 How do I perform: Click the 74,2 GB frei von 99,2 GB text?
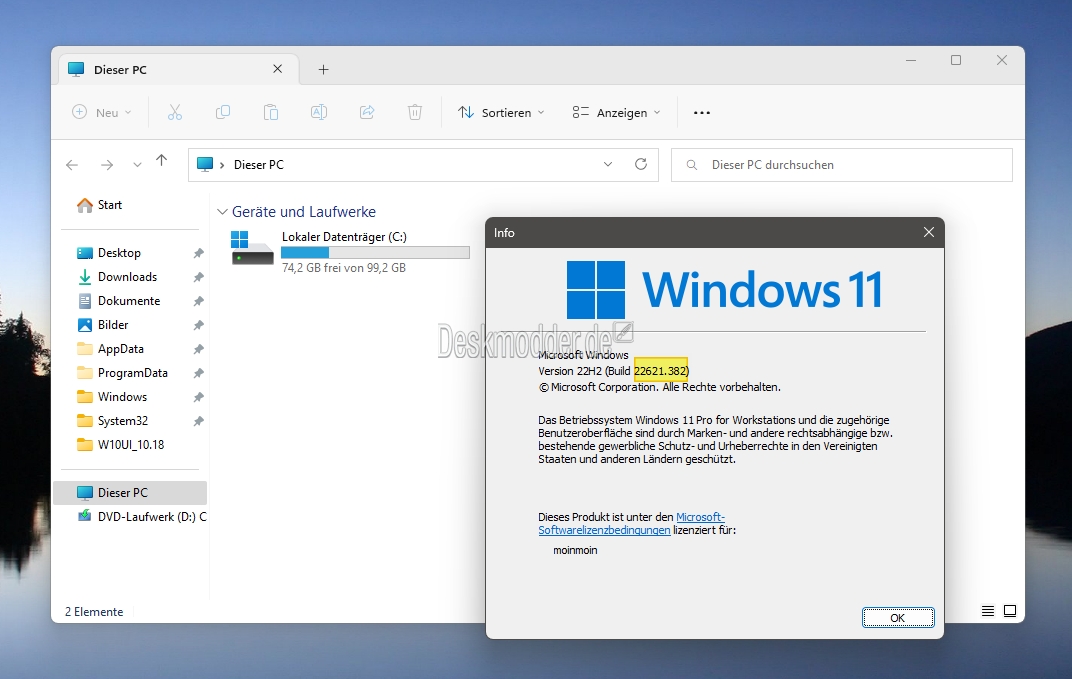[x=344, y=268]
